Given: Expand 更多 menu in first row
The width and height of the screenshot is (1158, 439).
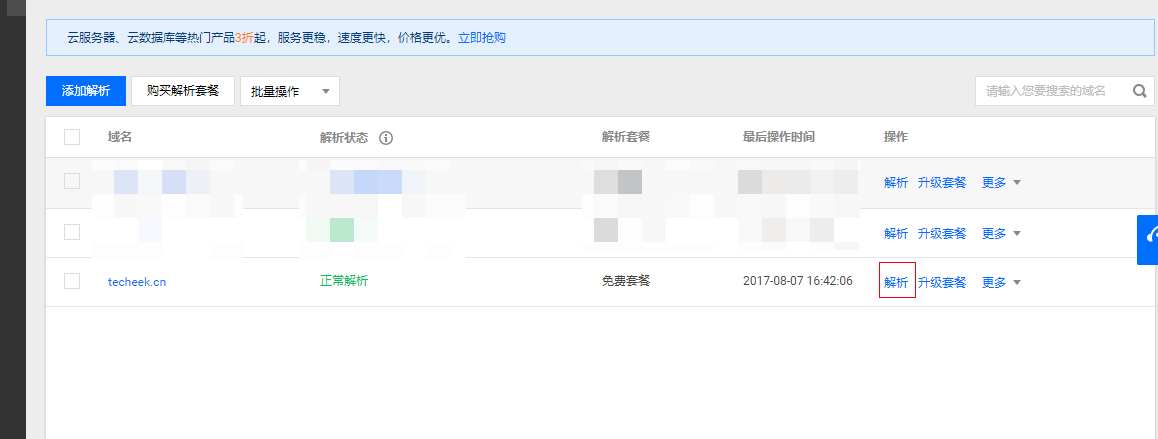Looking at the screenshot, I should pos(1001,182).
